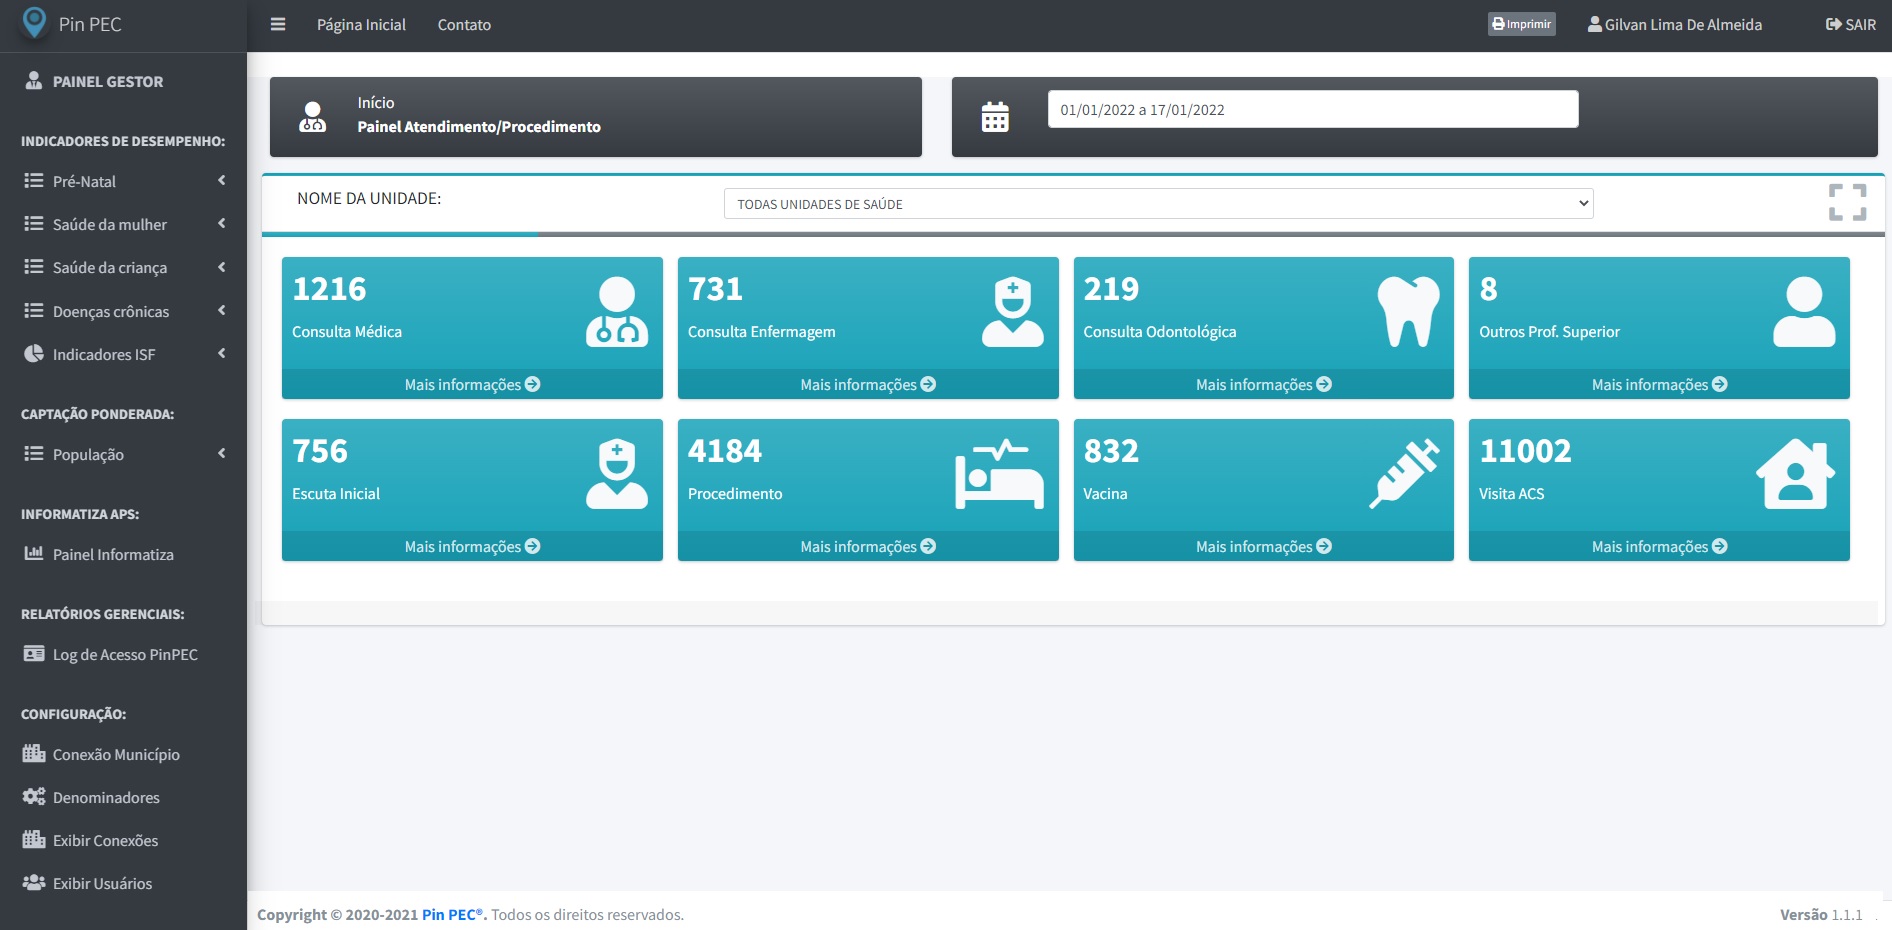Click the nurse icon on Consulta Enfermagem card
This screenshot has width=1892, height=930.
coord(1013,312)
